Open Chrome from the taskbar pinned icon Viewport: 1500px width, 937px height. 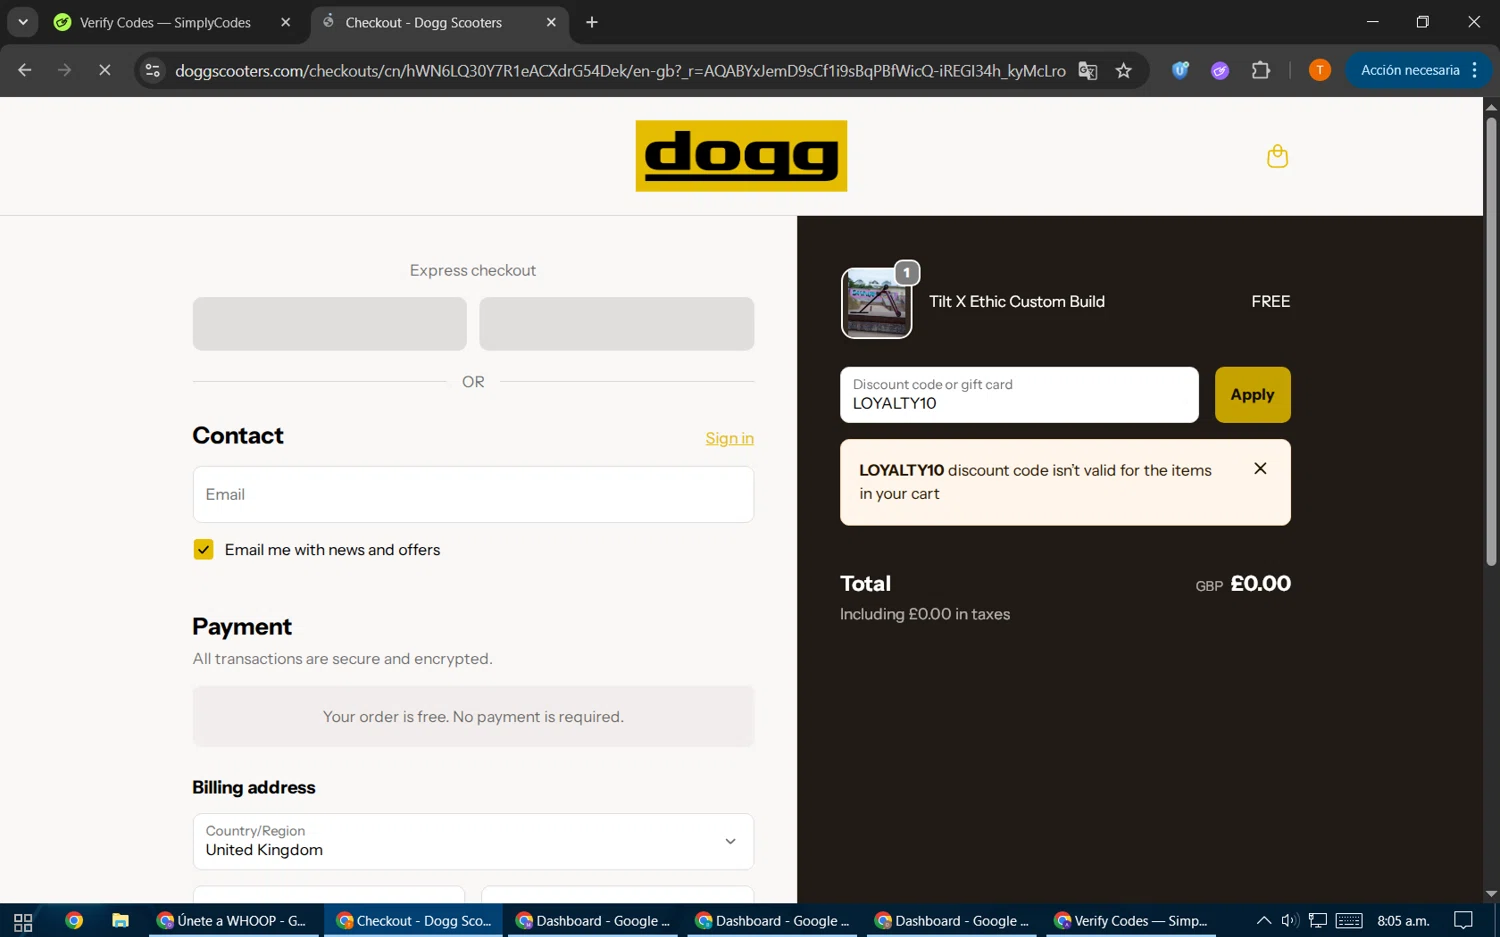74,921
